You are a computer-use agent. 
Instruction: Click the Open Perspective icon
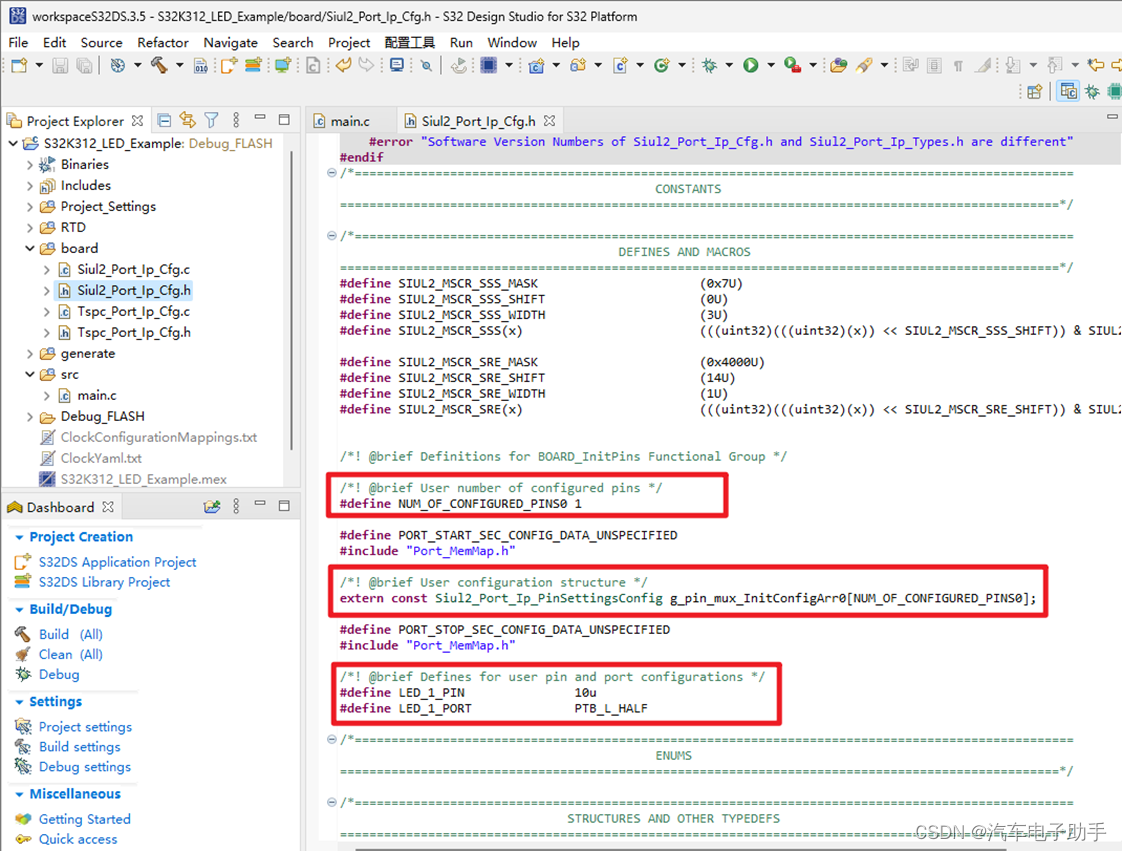pyautogui.click(x=1035, y=92)
